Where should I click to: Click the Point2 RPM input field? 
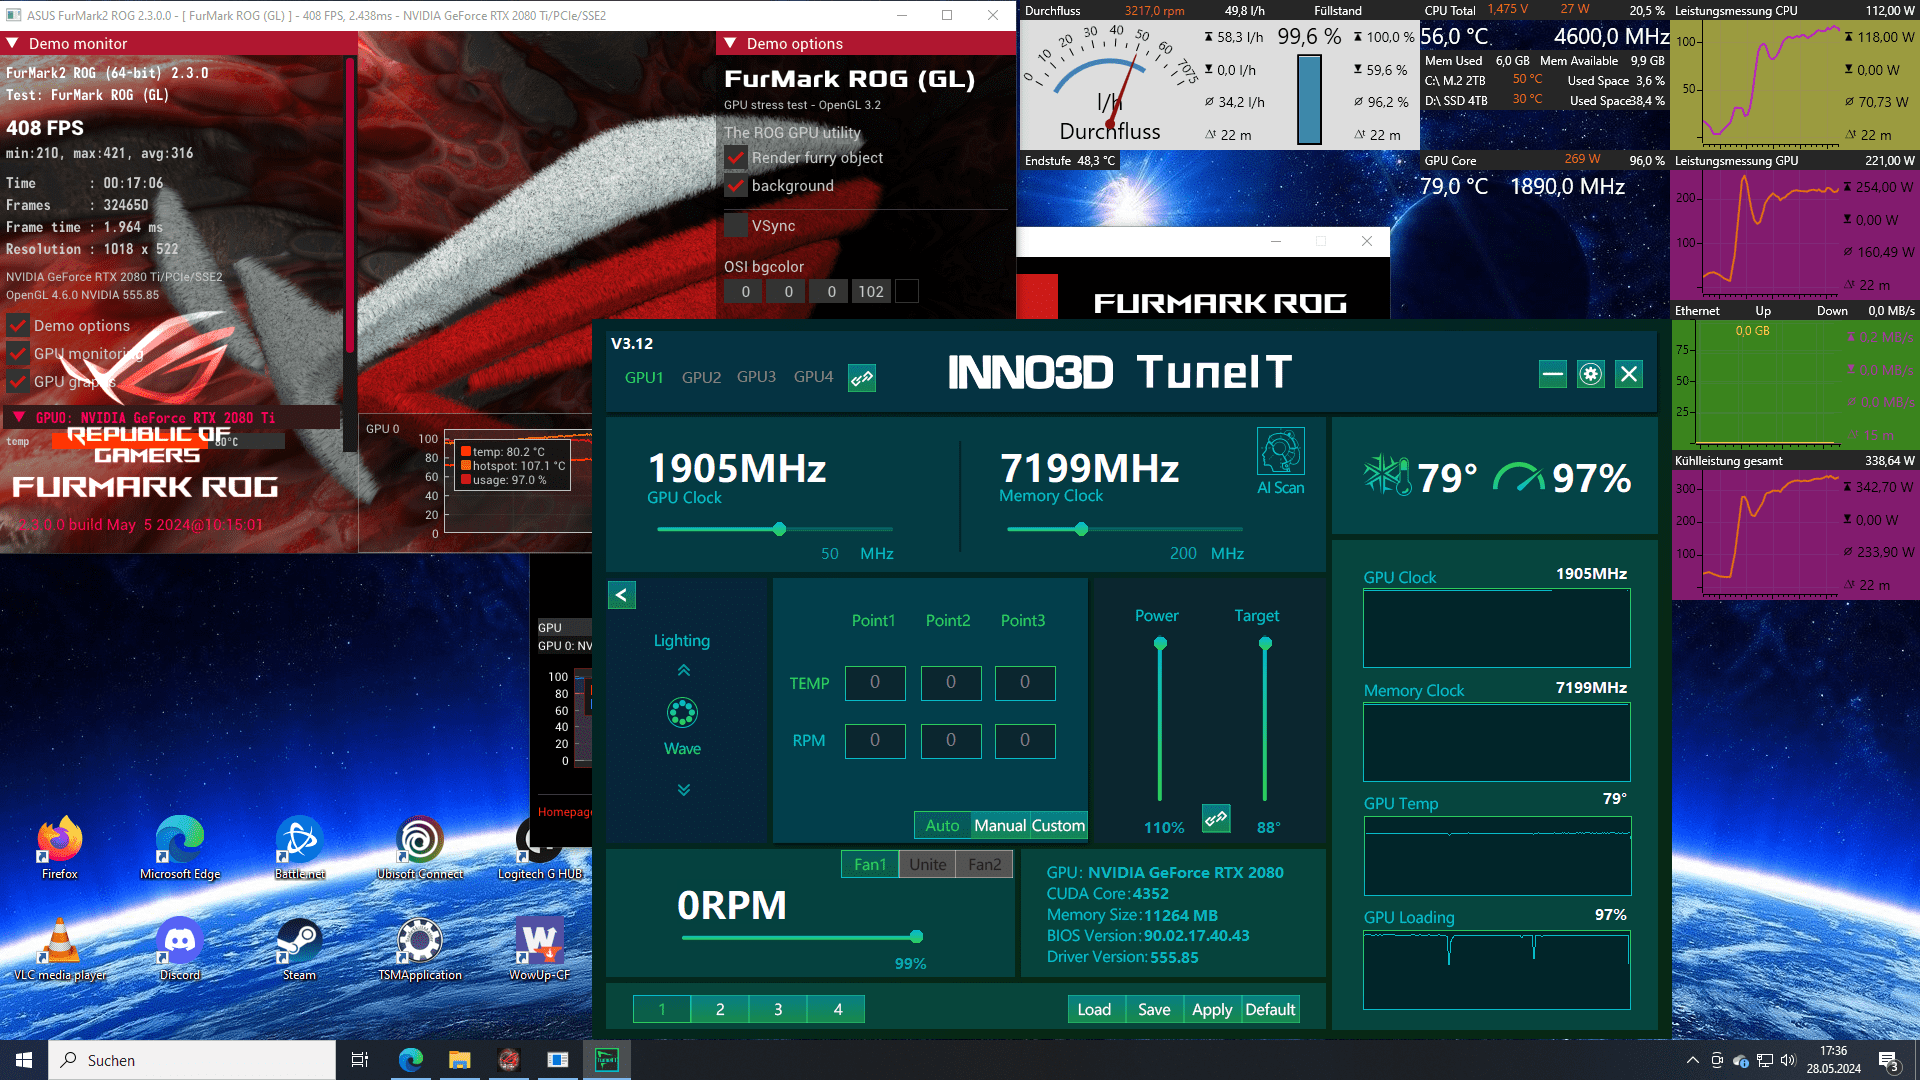[951, 741]
